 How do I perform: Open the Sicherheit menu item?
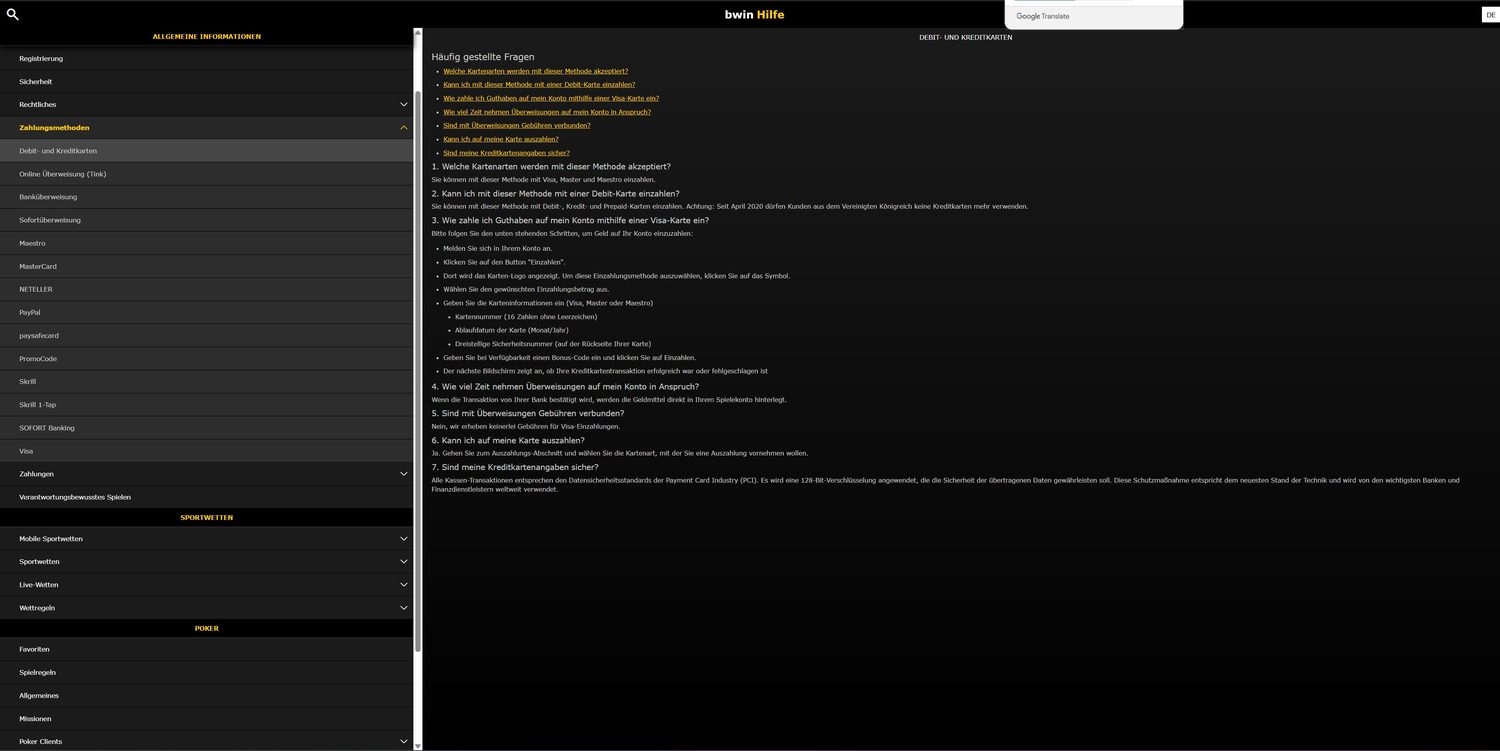click(206, 81)
